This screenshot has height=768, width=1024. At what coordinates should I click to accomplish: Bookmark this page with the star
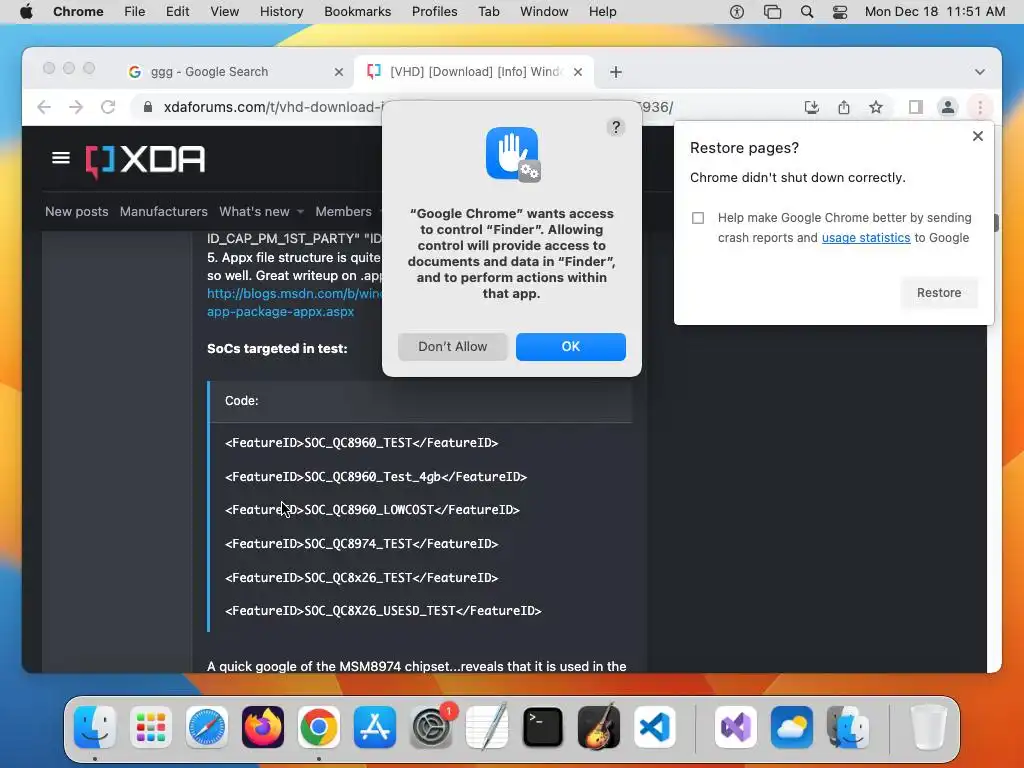[x=875, y=107]
